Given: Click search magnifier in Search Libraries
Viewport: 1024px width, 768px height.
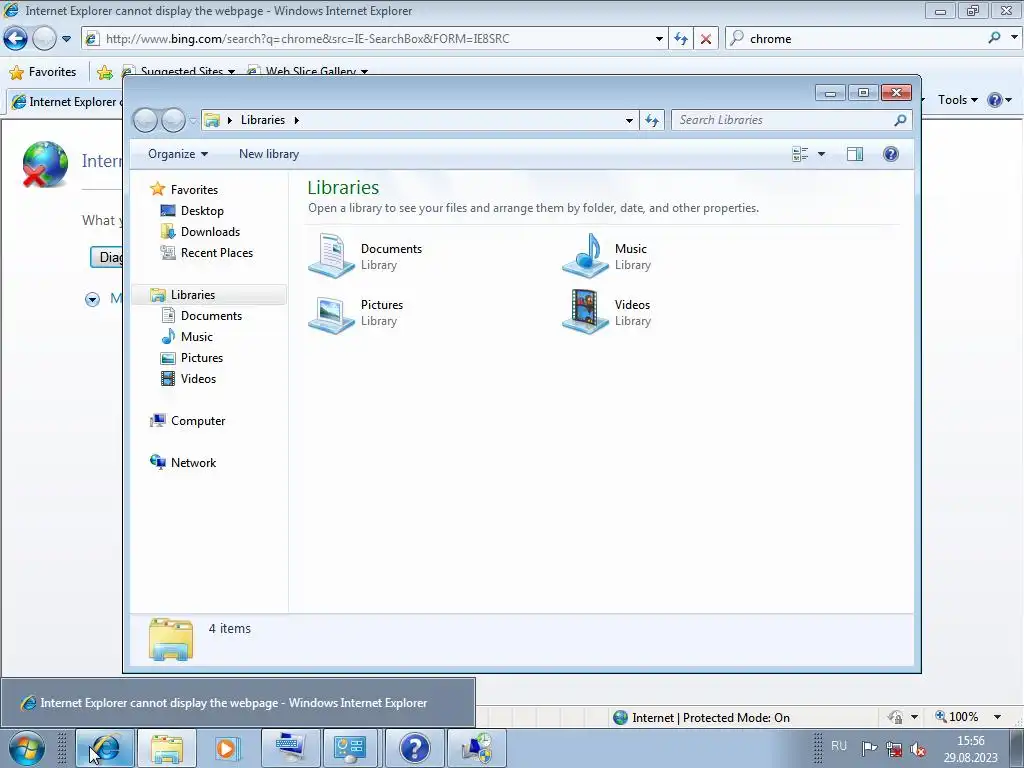Looking at the screenshot, I should [x=900, y=120].
